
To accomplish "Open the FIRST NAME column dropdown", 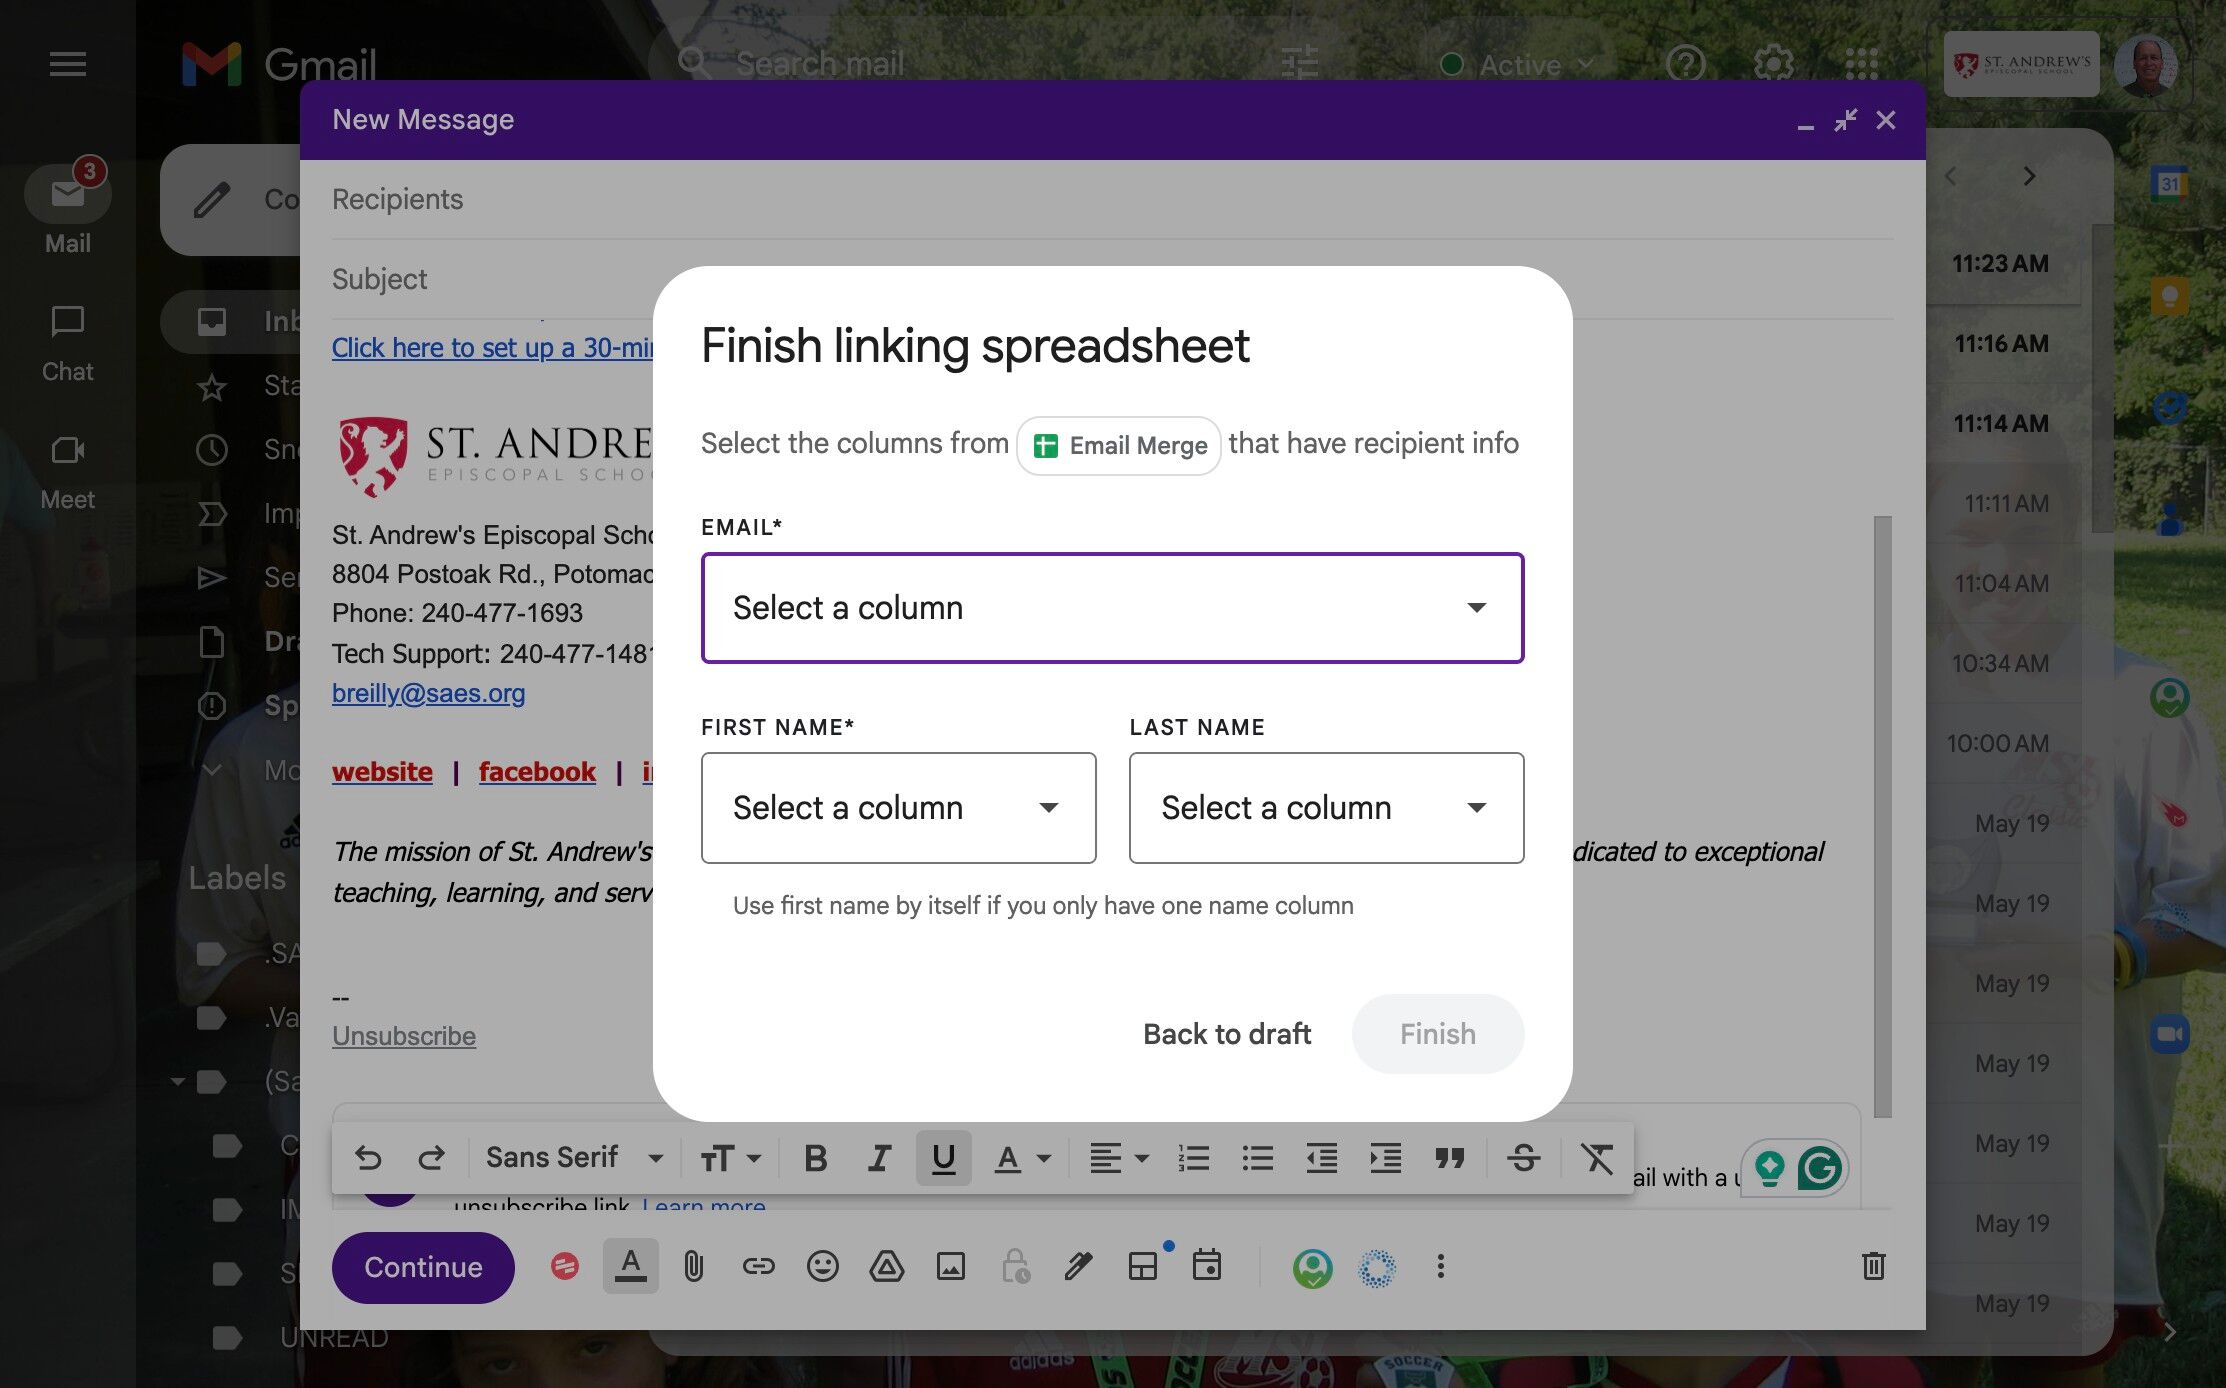I will pos(898,808).
